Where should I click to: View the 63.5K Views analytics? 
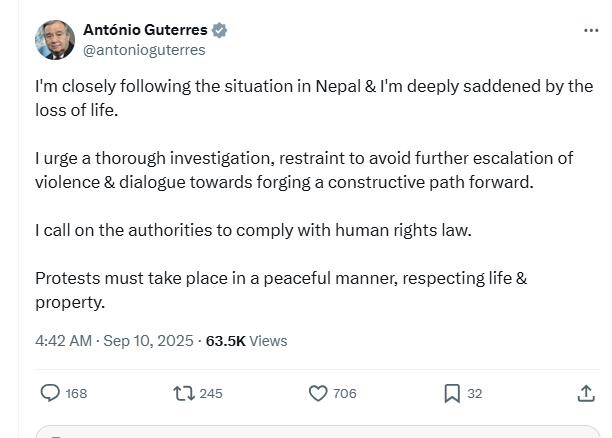(x=246, y=340)
